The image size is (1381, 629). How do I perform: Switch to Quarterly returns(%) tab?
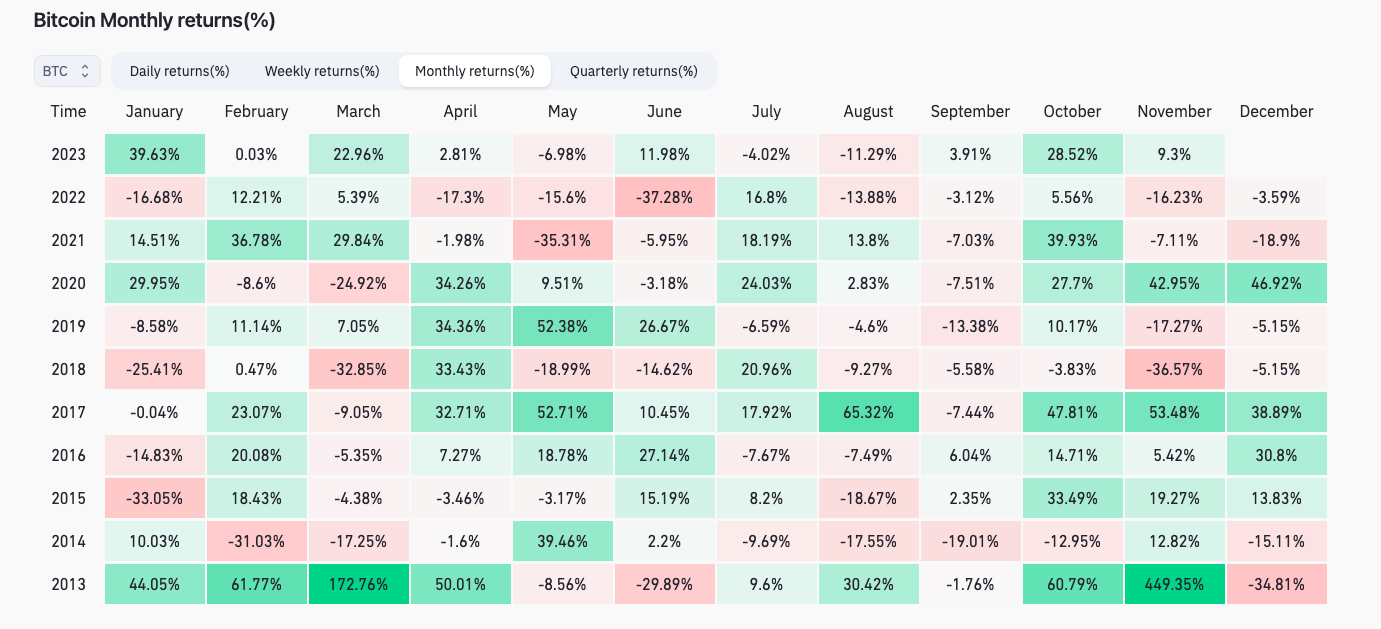(634, 71)
